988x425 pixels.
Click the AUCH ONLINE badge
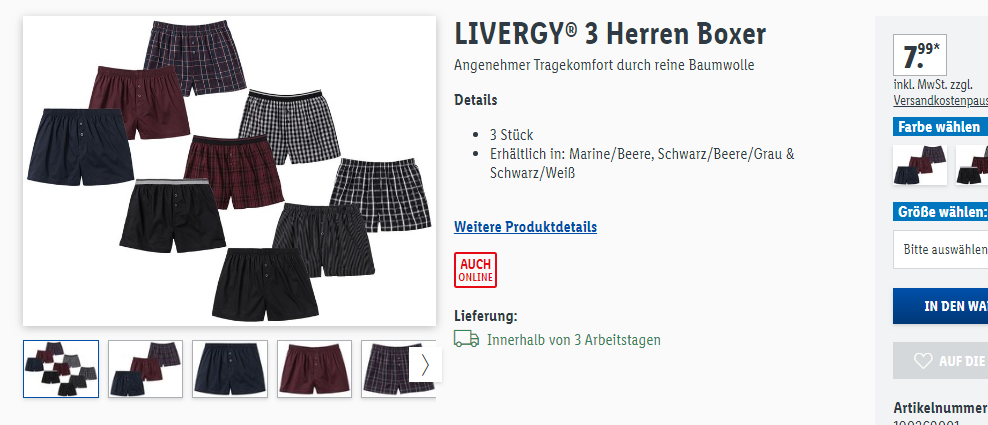click(476, 270)
